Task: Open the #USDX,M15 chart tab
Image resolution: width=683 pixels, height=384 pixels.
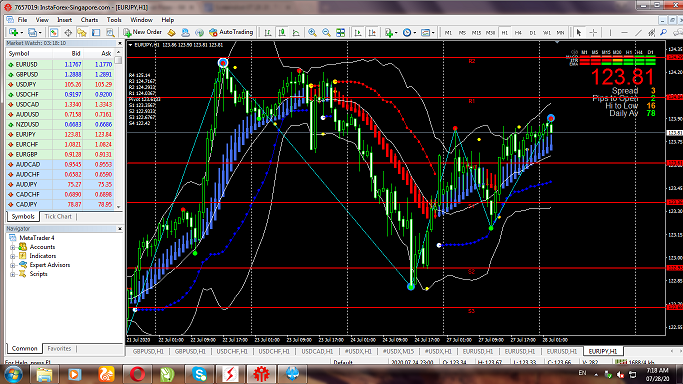Action: (398, 351)
